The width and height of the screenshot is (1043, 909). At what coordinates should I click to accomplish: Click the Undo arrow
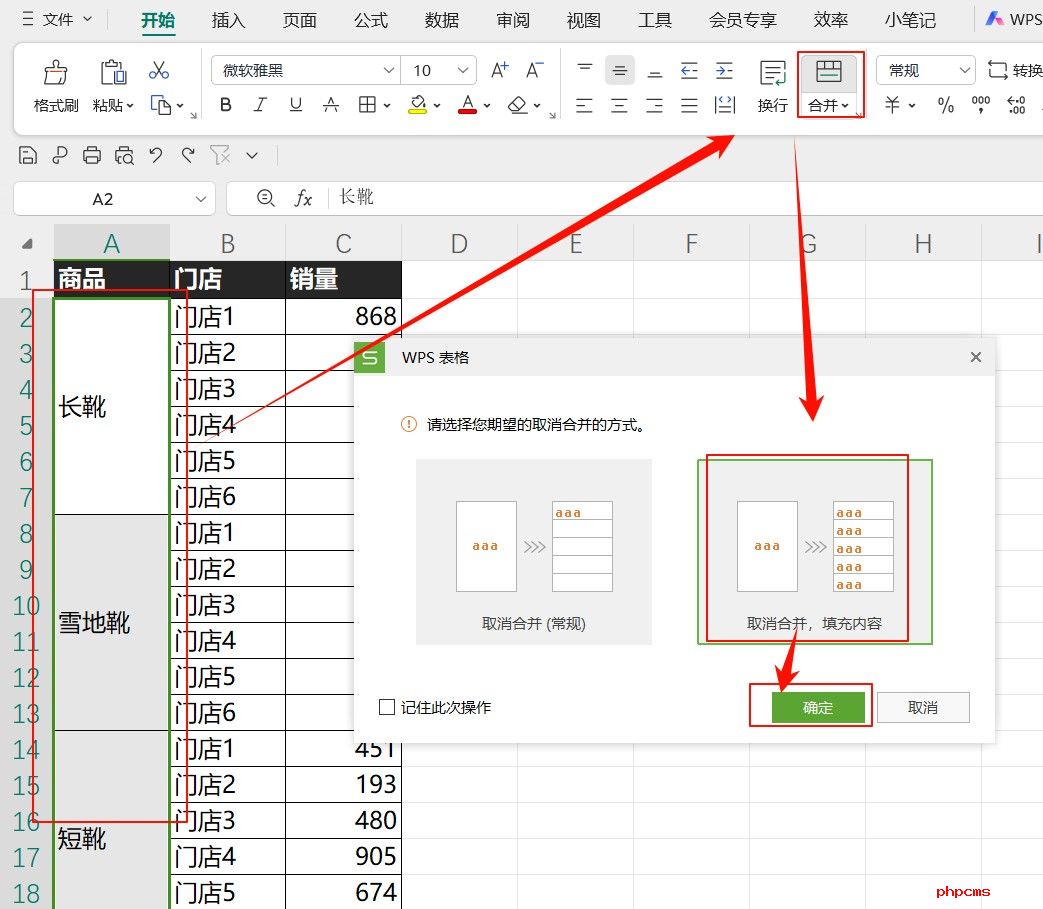point(156,156)
